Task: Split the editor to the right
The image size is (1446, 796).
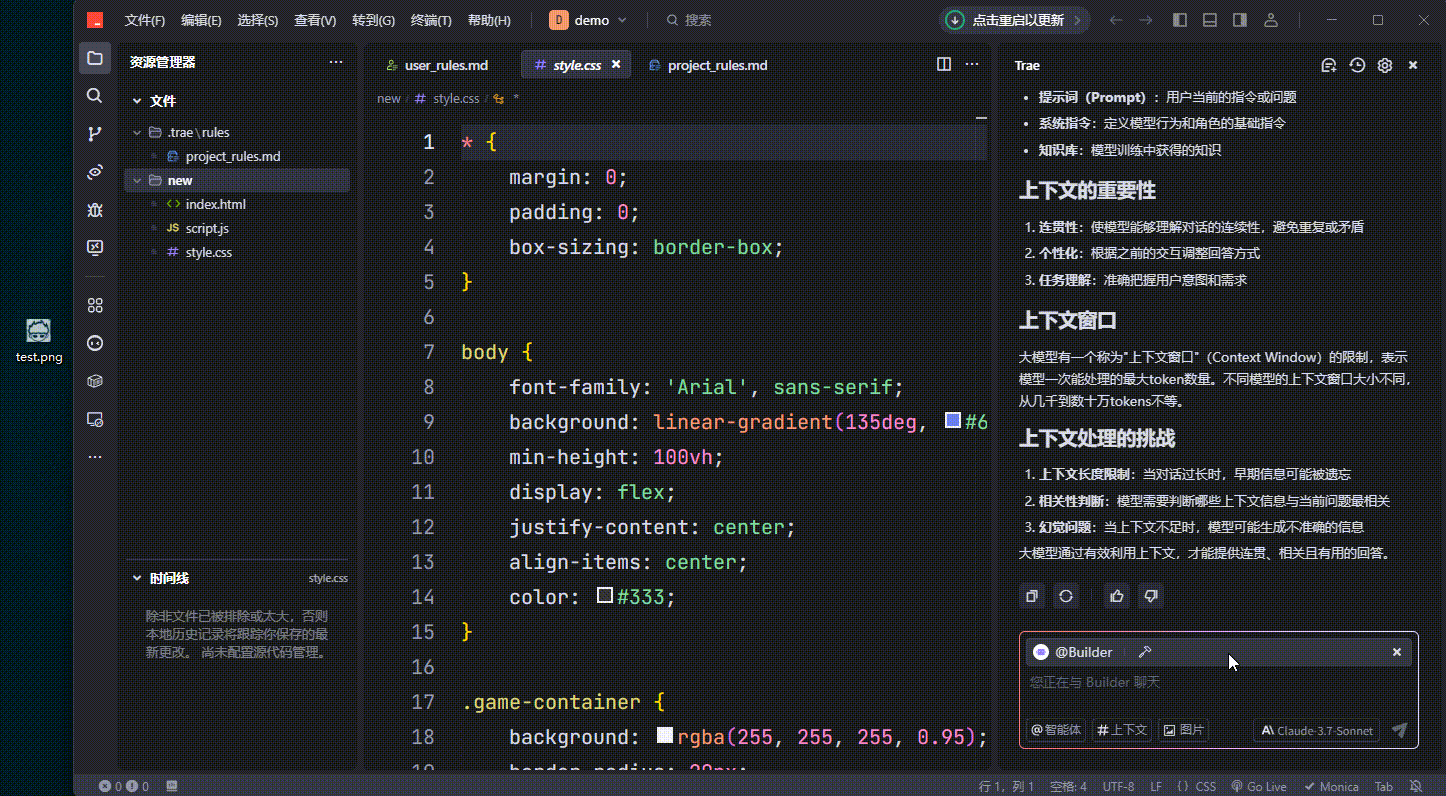Action: pos(944,64)
